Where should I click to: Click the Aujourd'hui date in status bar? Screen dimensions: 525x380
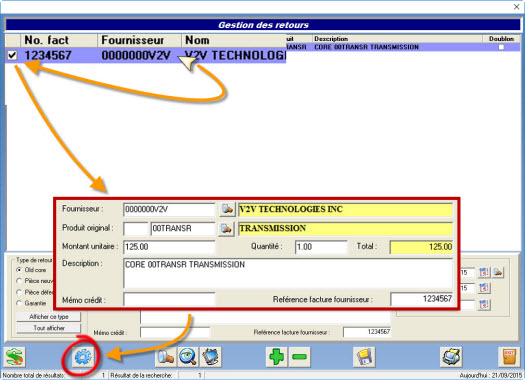(x=490, y=376)
